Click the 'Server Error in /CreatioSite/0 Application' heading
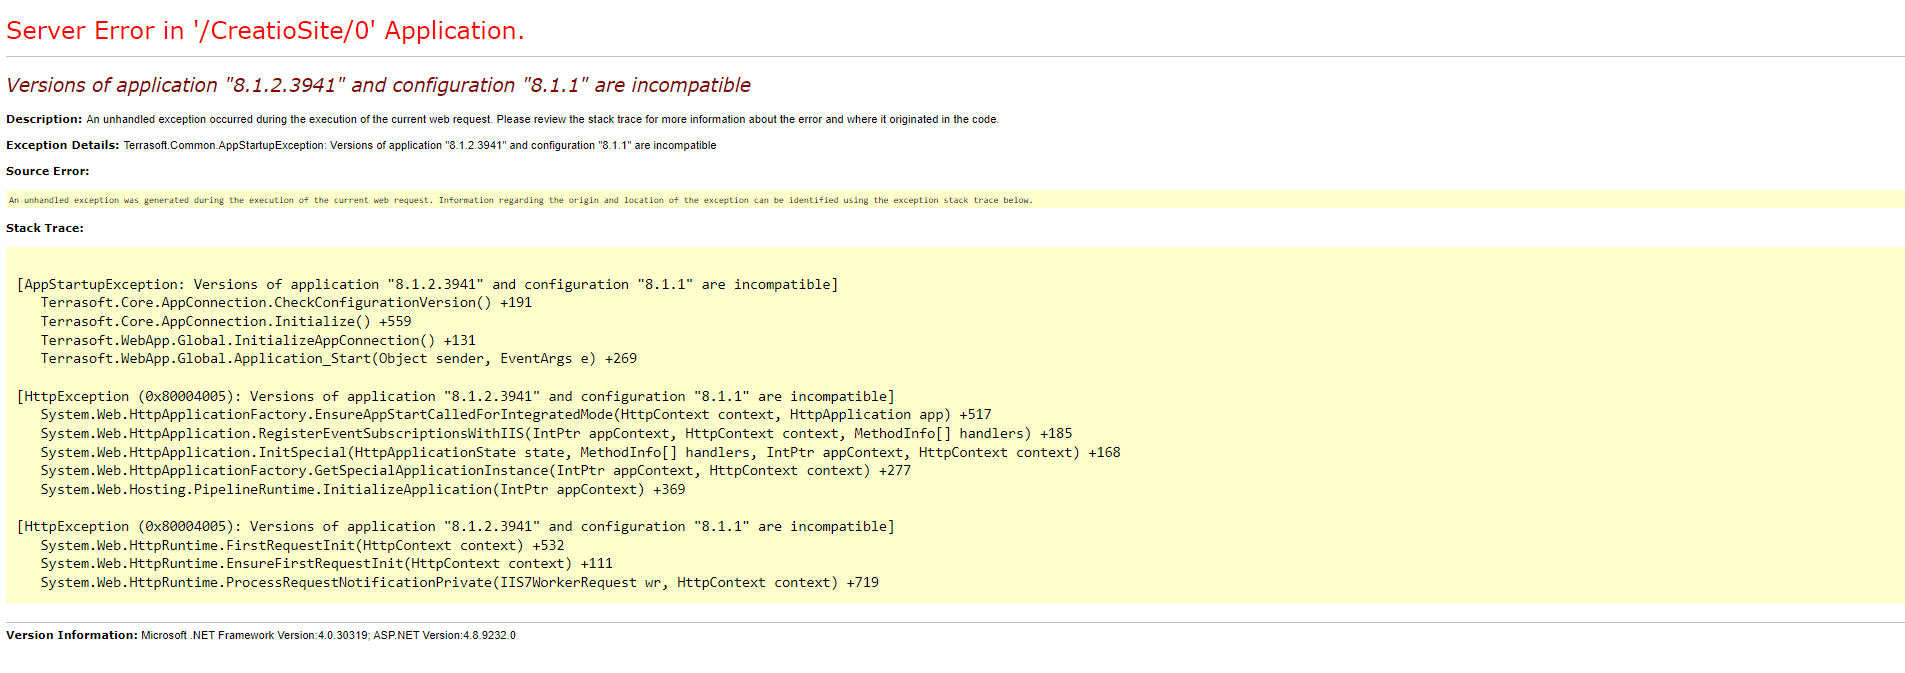The image size is (1905, 673). pyautogui.click(x=265, y=31)
